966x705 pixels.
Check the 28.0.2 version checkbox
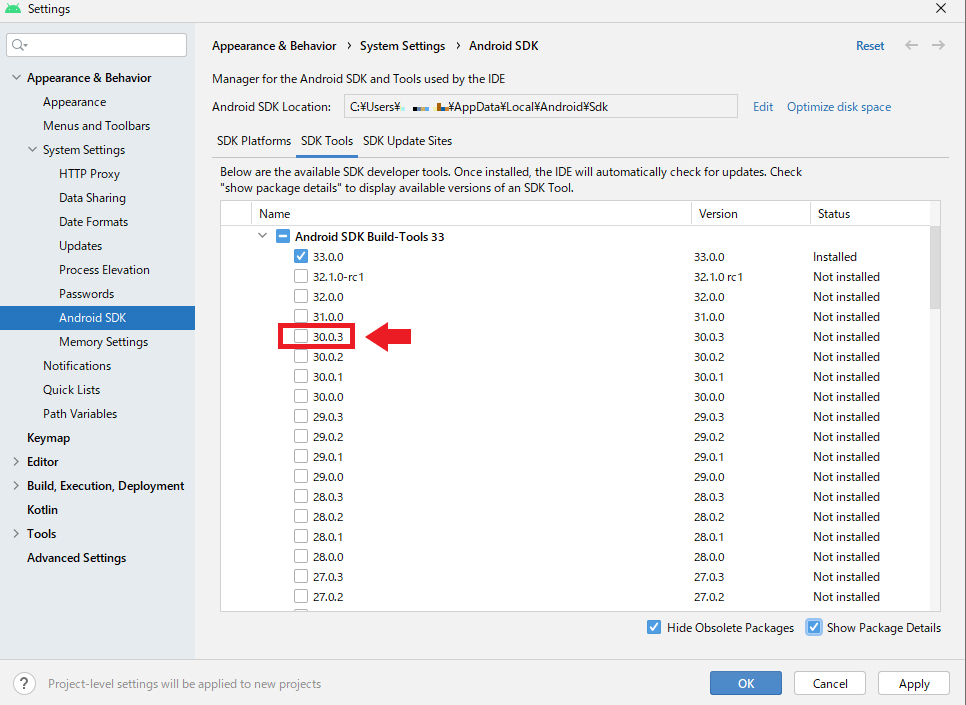[x=301, y=516]
